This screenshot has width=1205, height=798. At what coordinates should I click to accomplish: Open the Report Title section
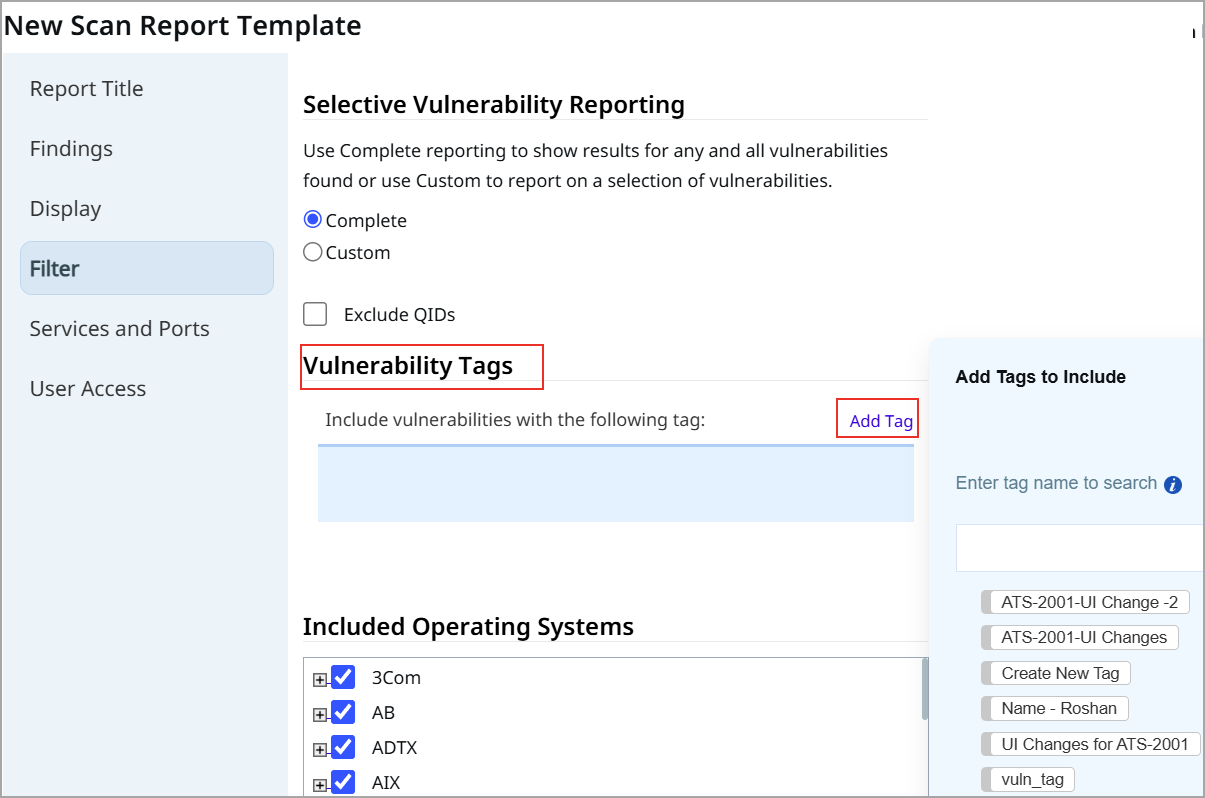[x=87, y=89]
